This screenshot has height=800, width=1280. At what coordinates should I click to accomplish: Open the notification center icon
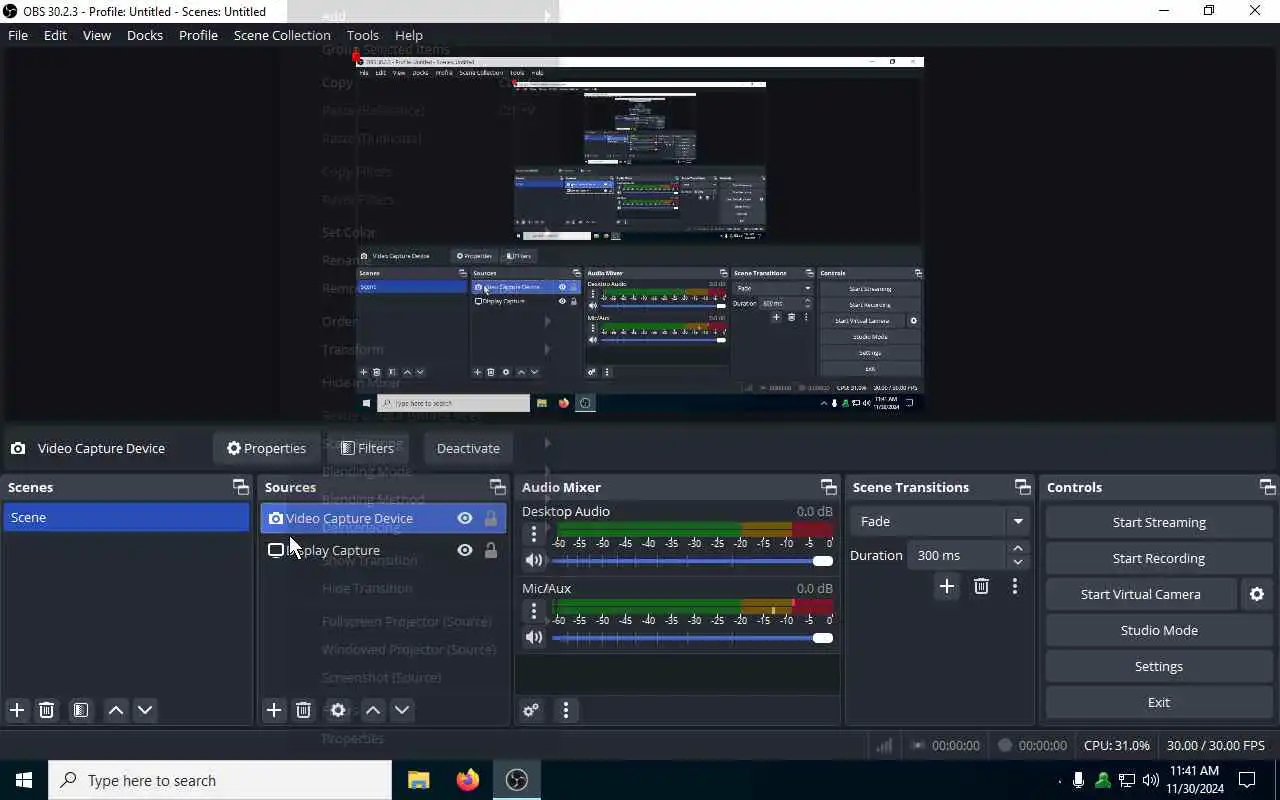(x=1247, y=780)
